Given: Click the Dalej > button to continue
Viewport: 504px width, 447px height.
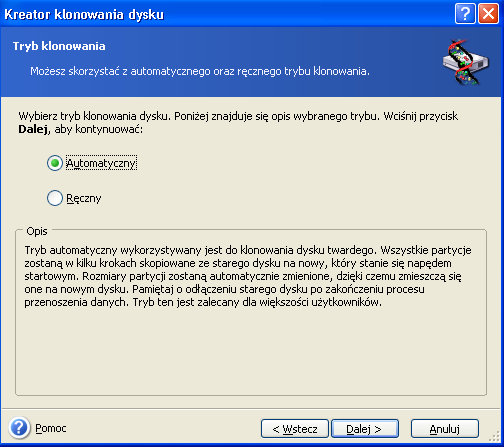Looking at the screenshot, I should coord(365,429).
